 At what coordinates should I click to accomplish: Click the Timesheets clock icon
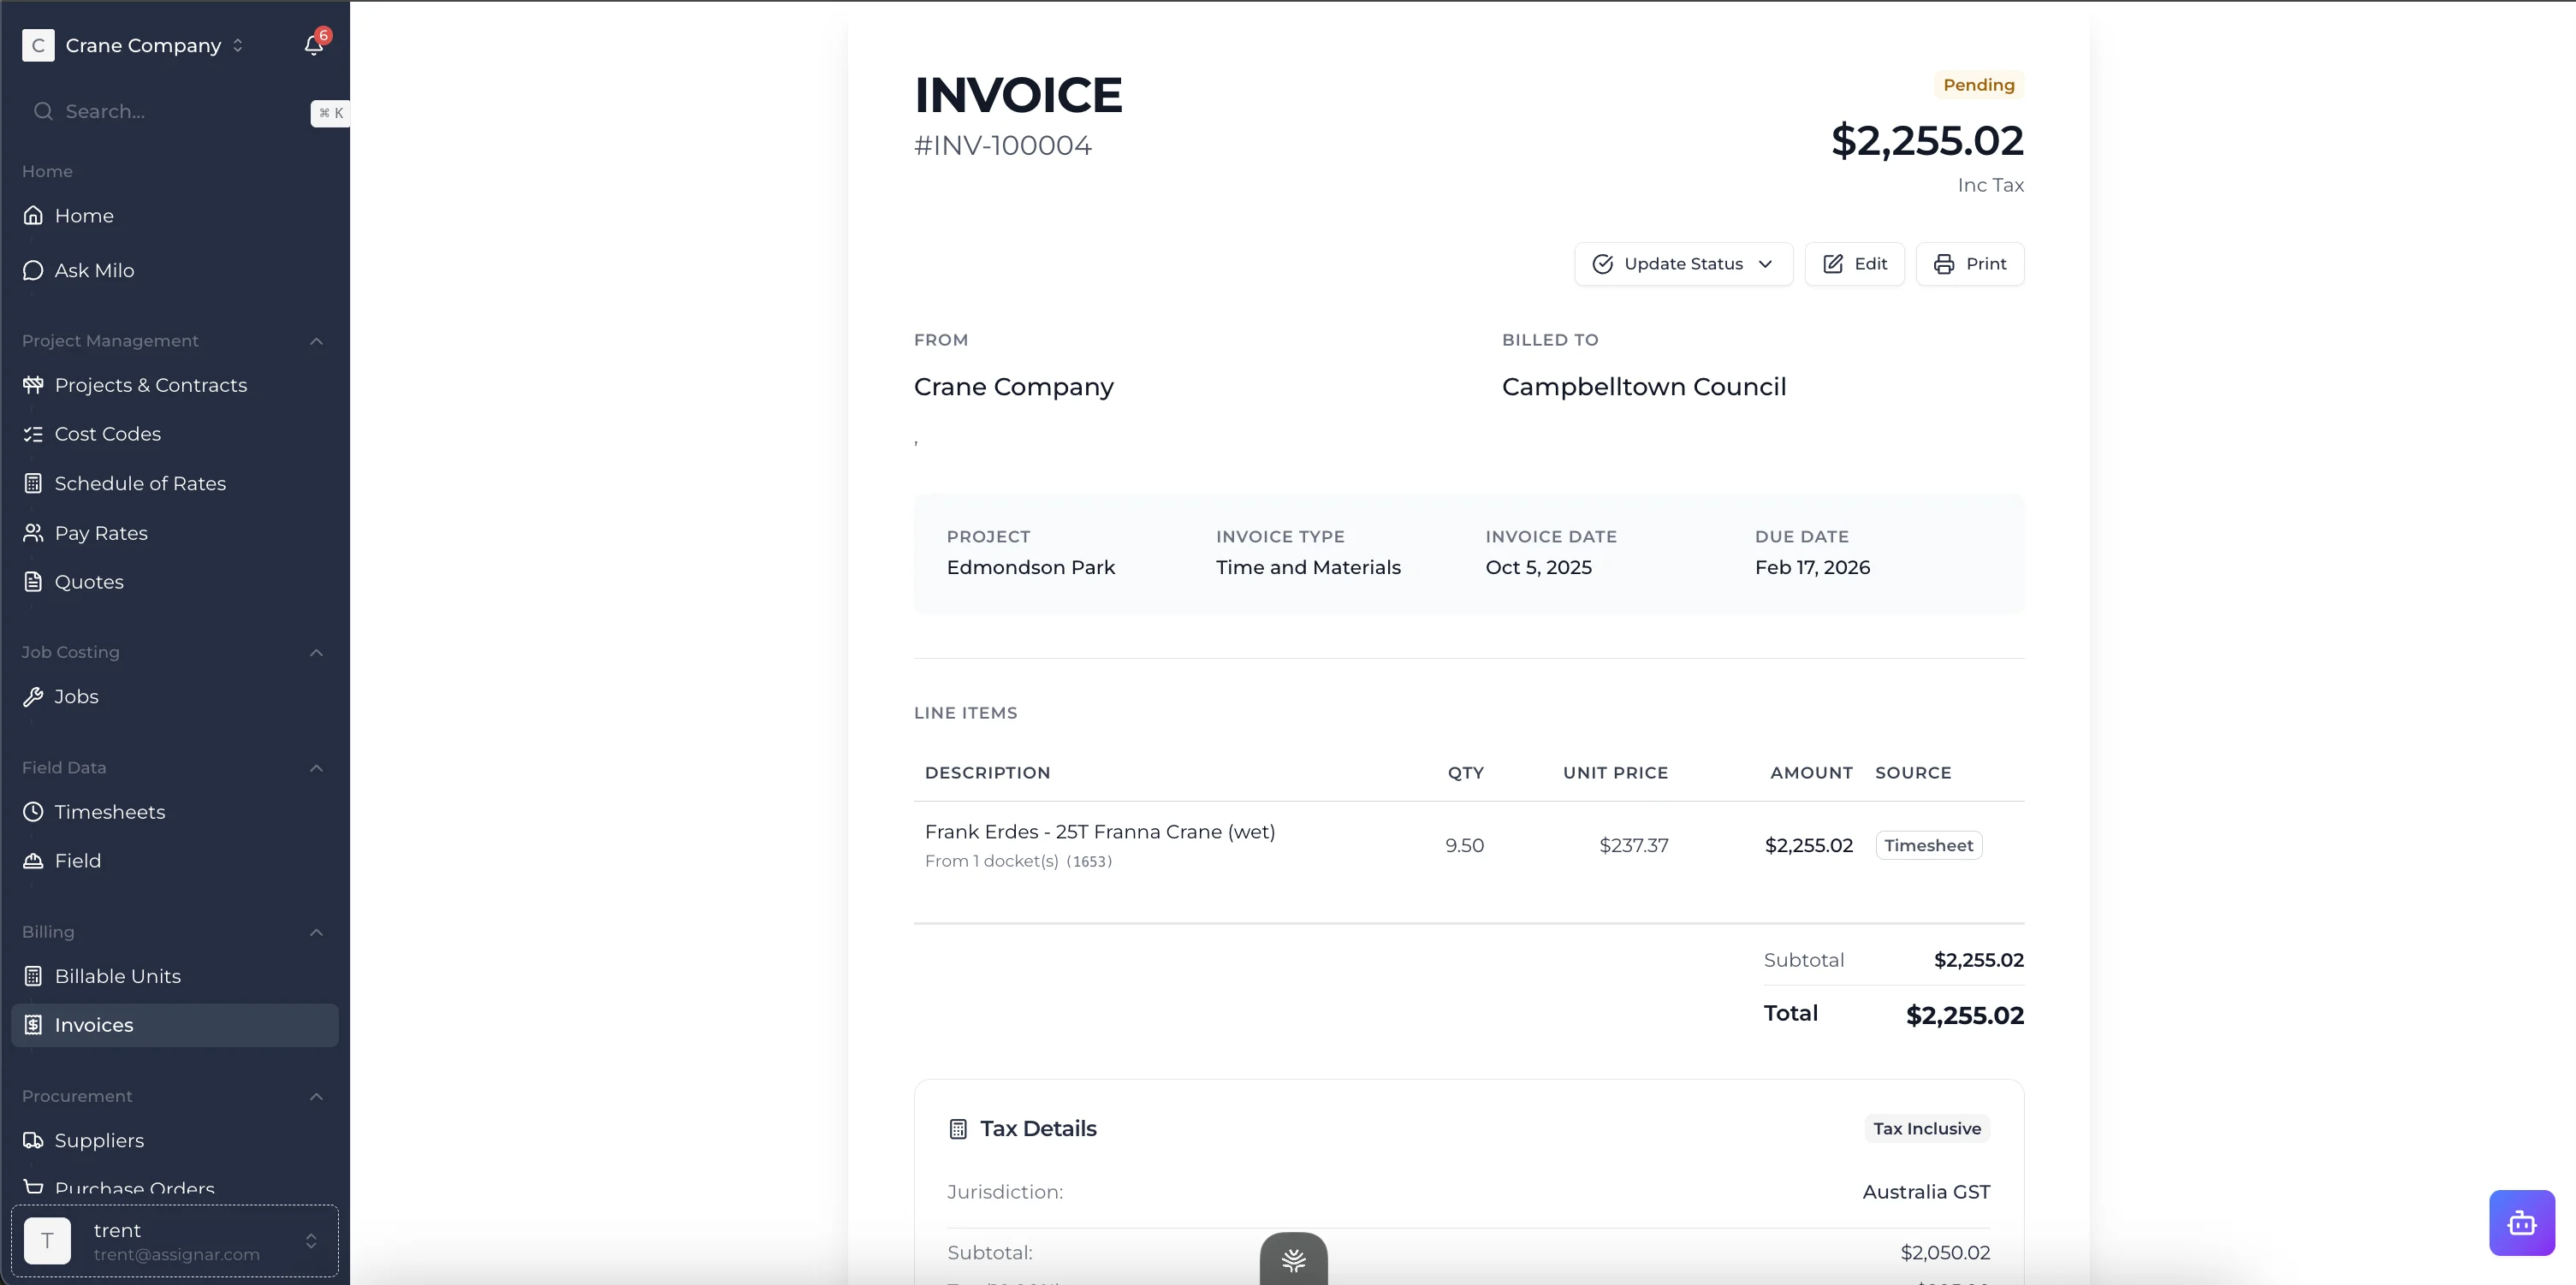pyautogui.click(x=33, y=812)
